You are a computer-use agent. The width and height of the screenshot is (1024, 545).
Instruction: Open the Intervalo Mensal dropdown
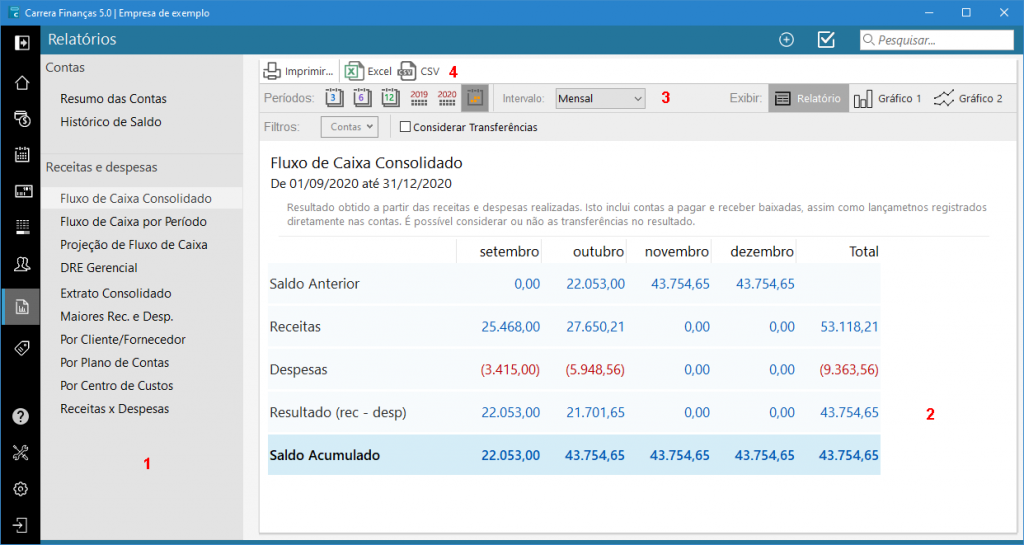tap(600, 99)
